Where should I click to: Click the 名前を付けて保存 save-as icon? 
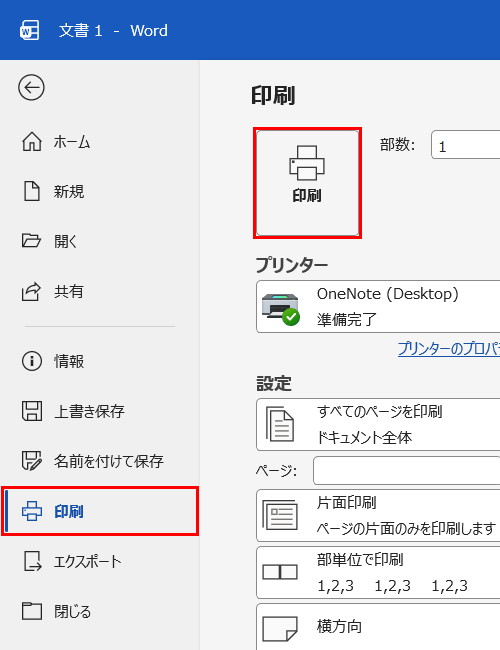pos(32,461)
